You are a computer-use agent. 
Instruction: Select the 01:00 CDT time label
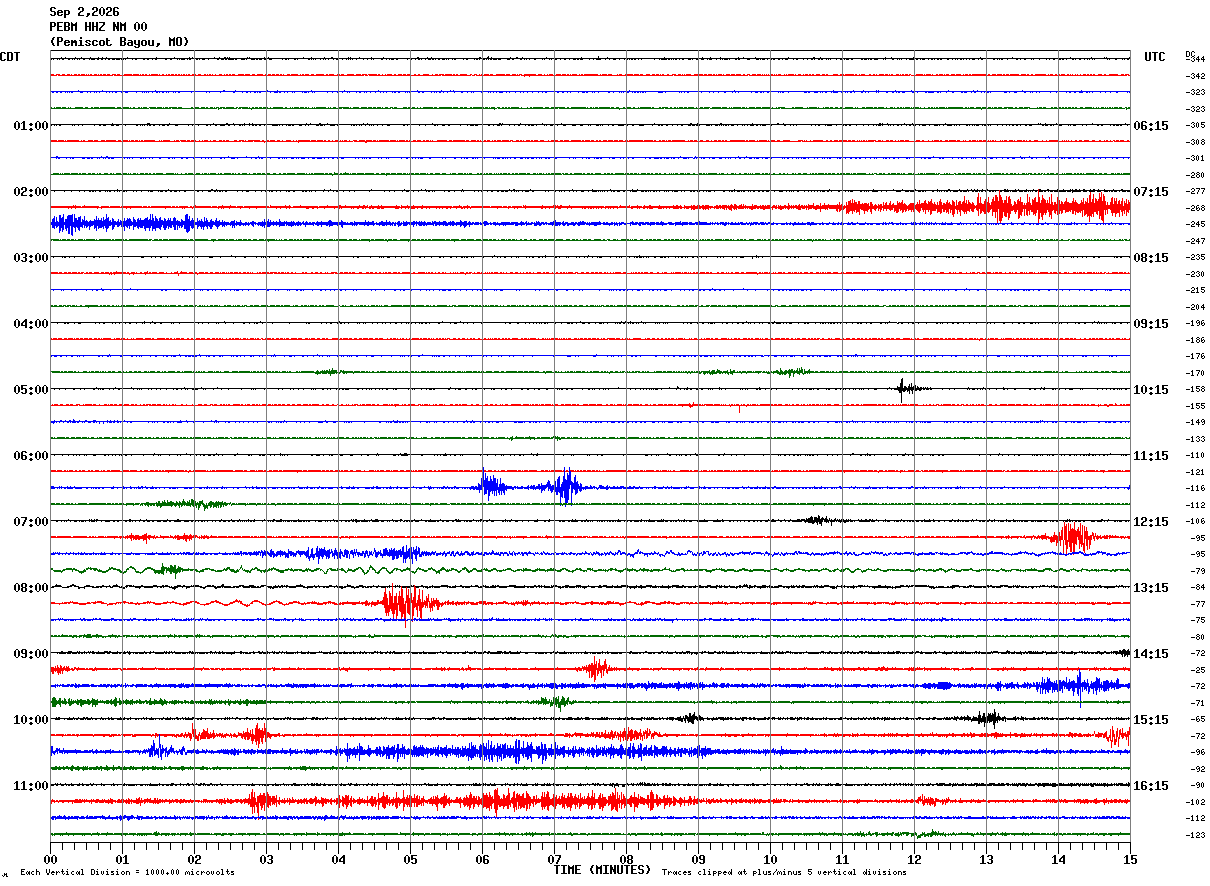pyautogui.click(x=31, y=126)
